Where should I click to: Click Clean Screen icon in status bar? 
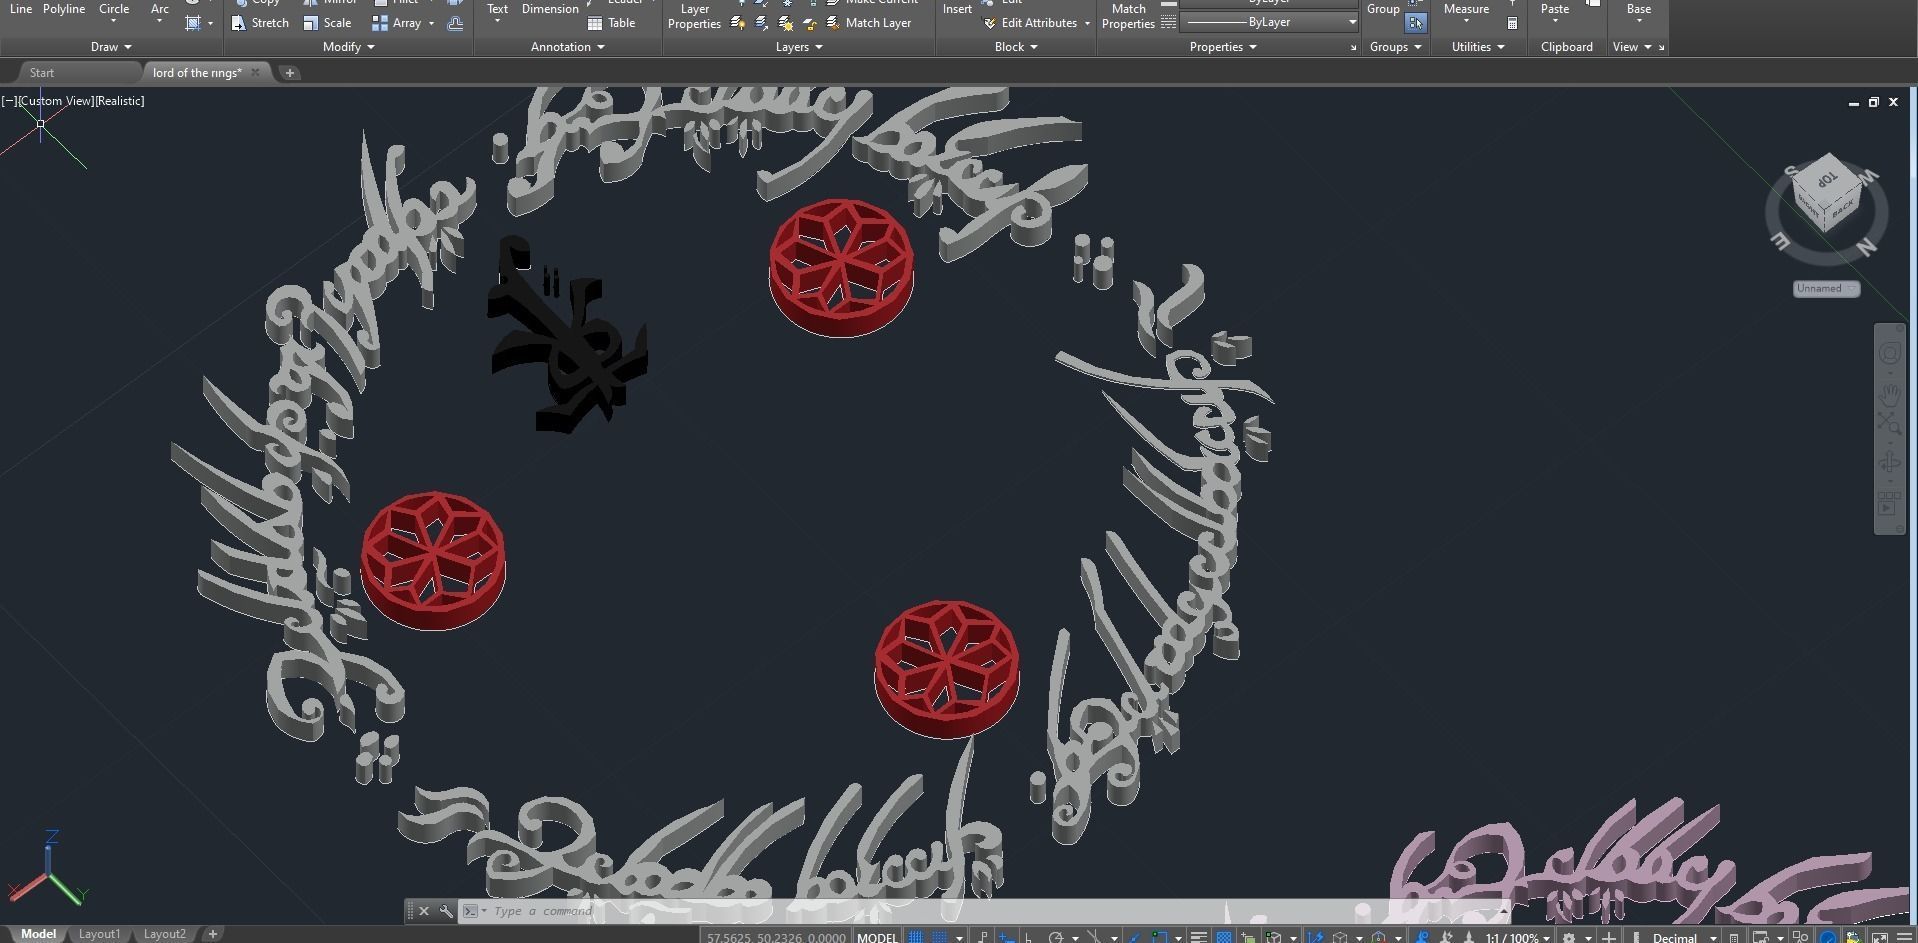[1879, 937]
